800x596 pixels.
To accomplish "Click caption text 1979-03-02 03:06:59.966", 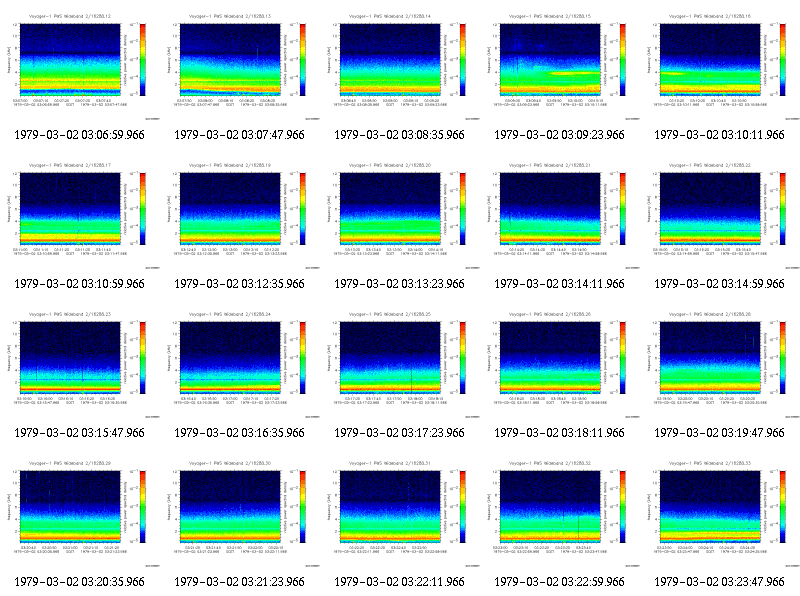I will point(80,135).
